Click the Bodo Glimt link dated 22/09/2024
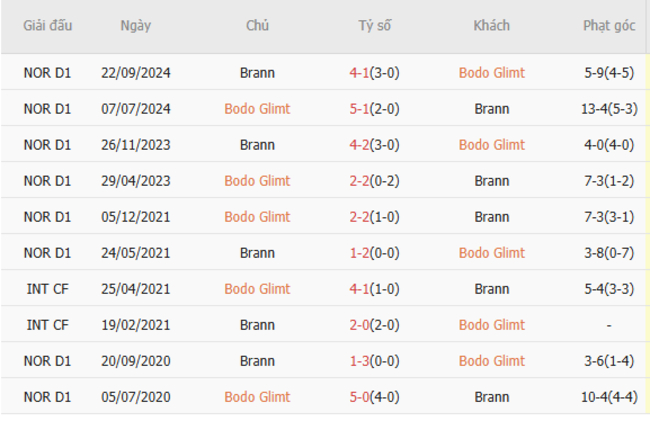This screenshot has width=650, height=421. [x=491, y=73]
